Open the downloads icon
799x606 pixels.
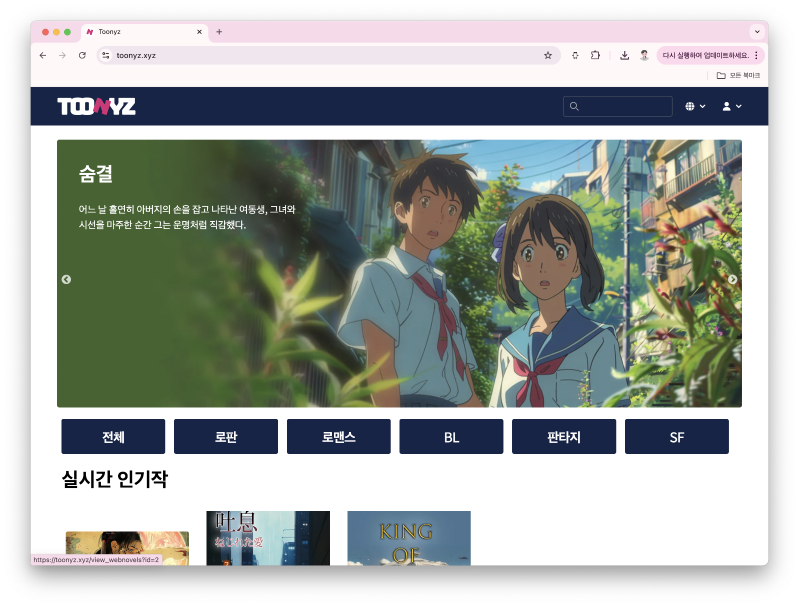coord(624,56)
